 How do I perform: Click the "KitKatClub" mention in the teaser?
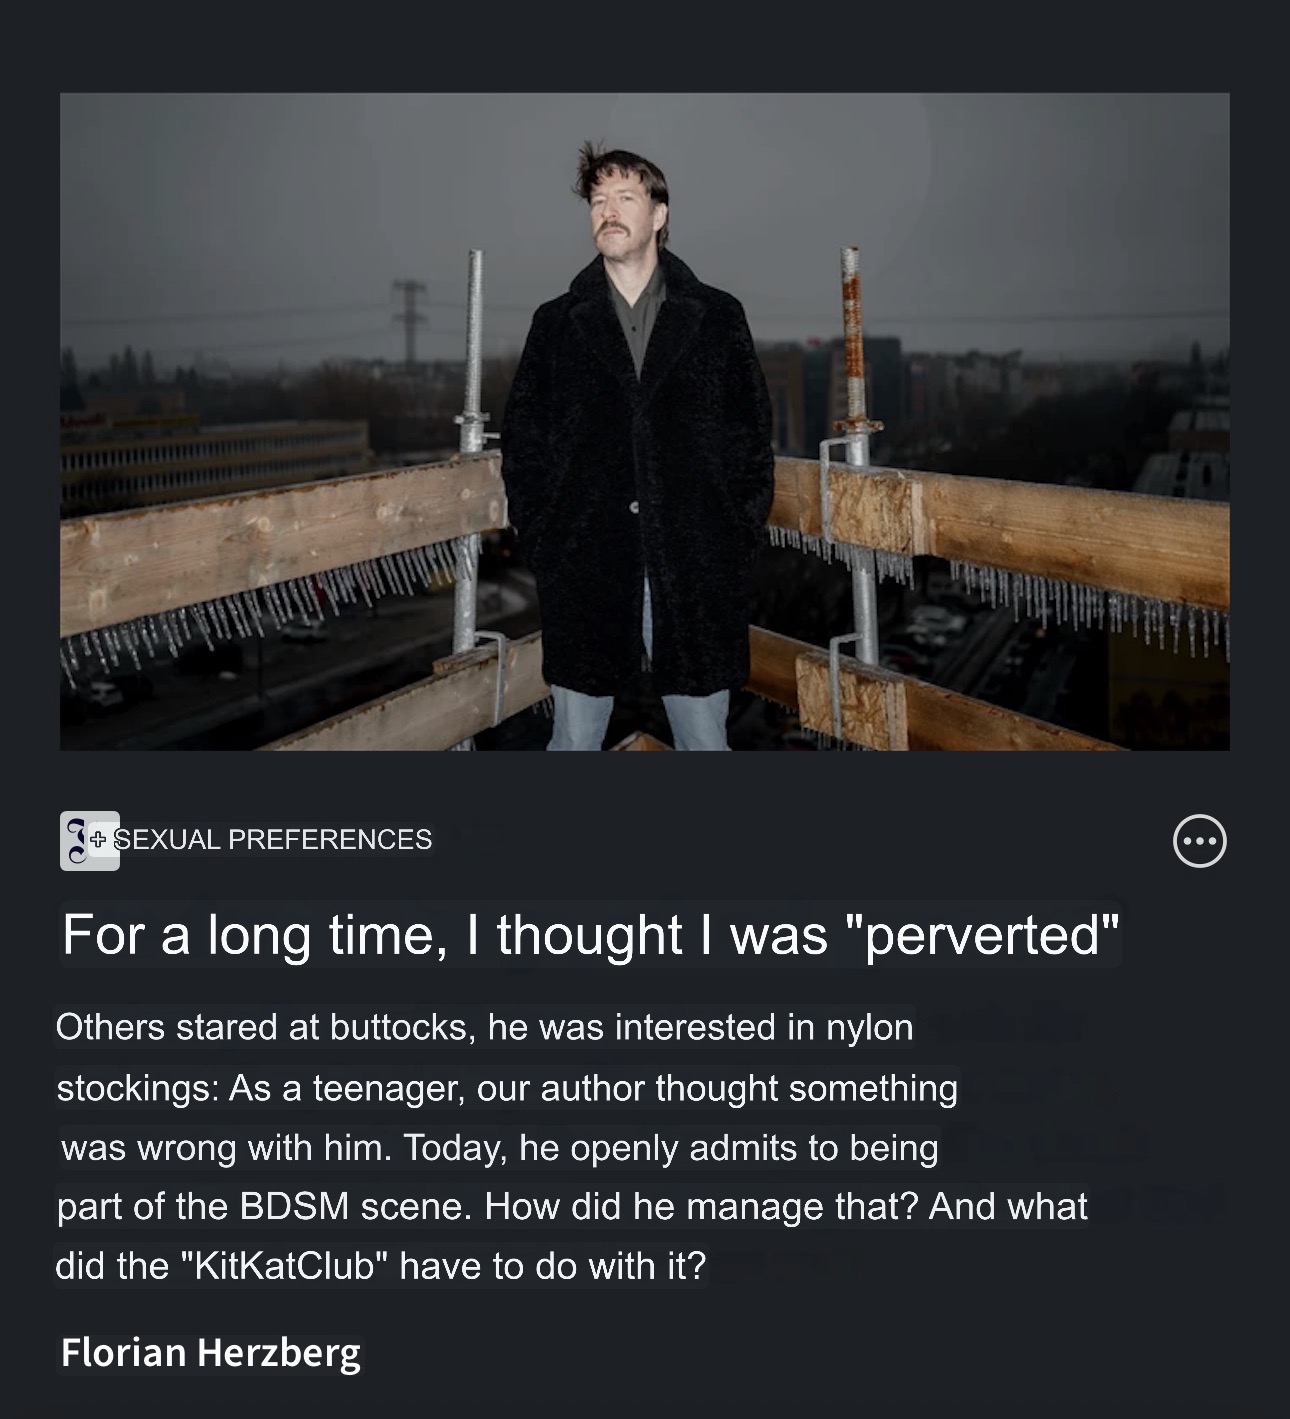point(284,1266)
